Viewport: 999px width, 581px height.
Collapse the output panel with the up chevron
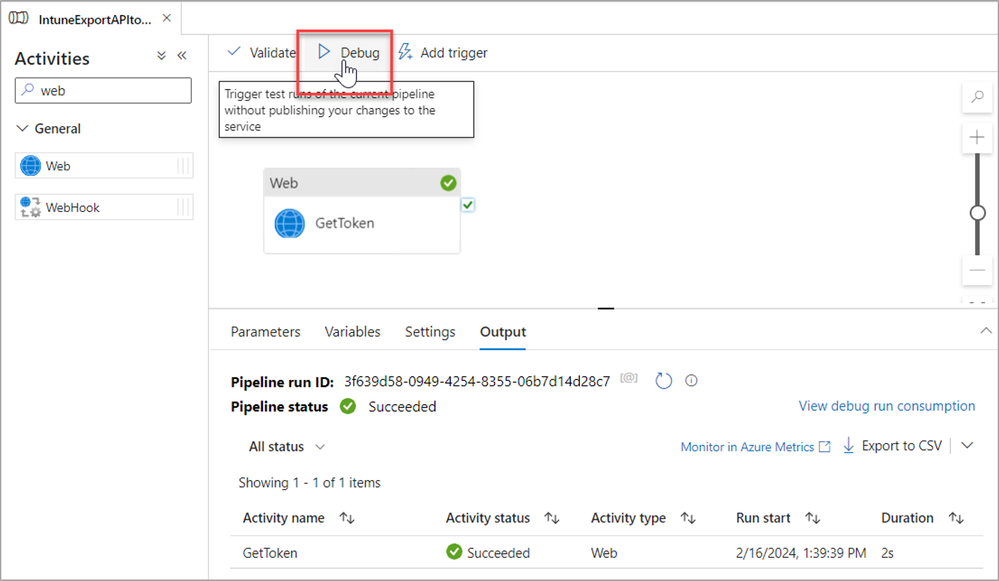point(986,331)
